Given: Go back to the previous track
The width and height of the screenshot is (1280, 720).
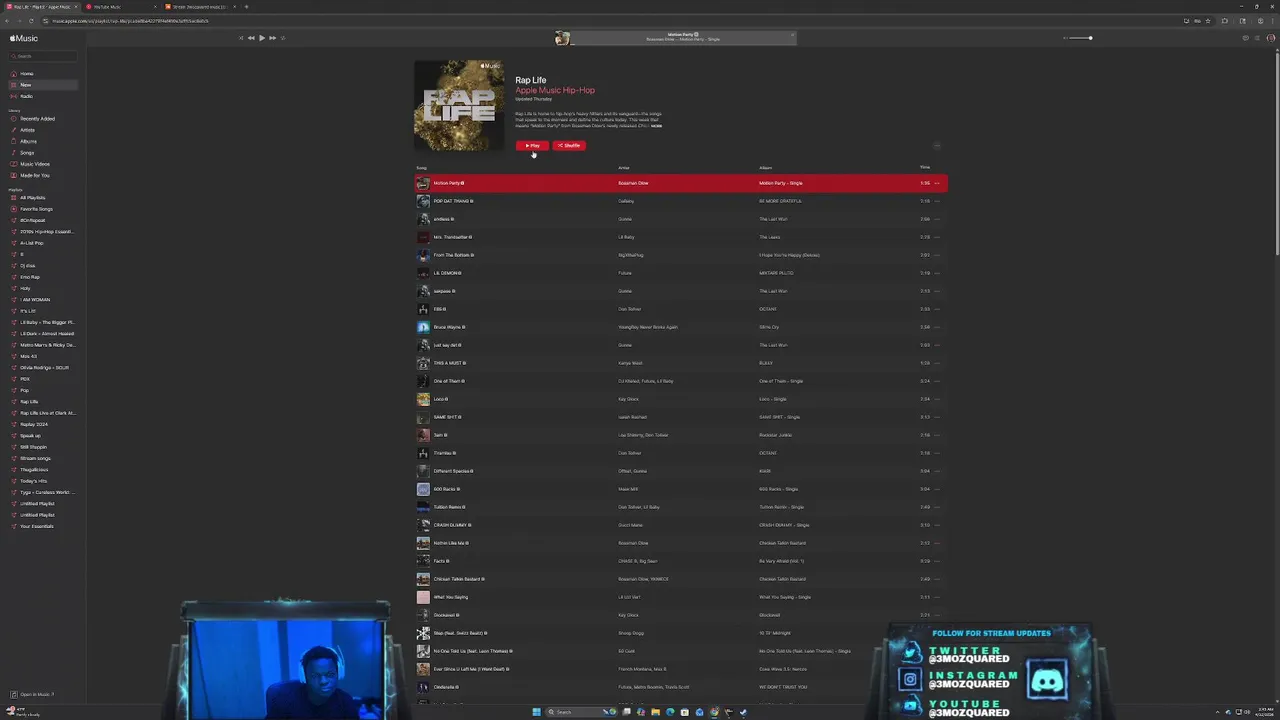Looking at the screenshot, I should click(x=250, y=38).
